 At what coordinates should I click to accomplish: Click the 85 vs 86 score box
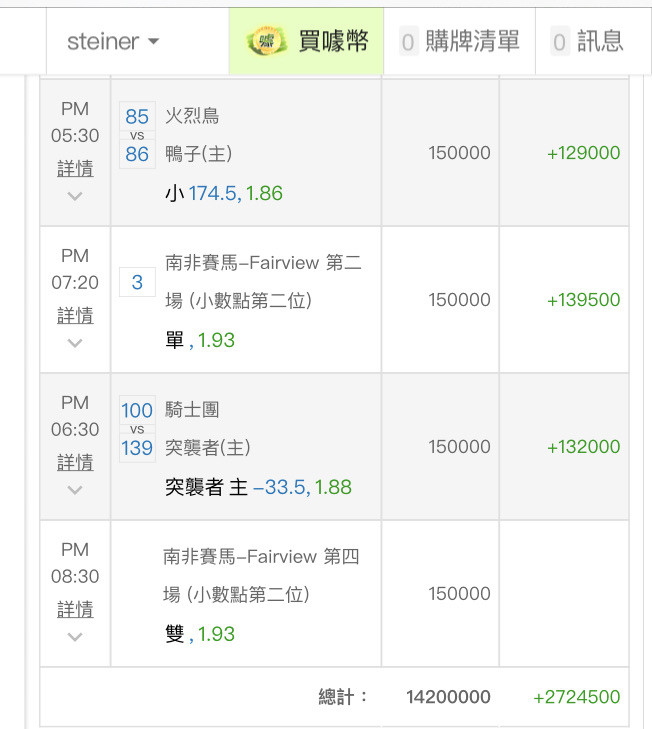[x=137, y=135]
